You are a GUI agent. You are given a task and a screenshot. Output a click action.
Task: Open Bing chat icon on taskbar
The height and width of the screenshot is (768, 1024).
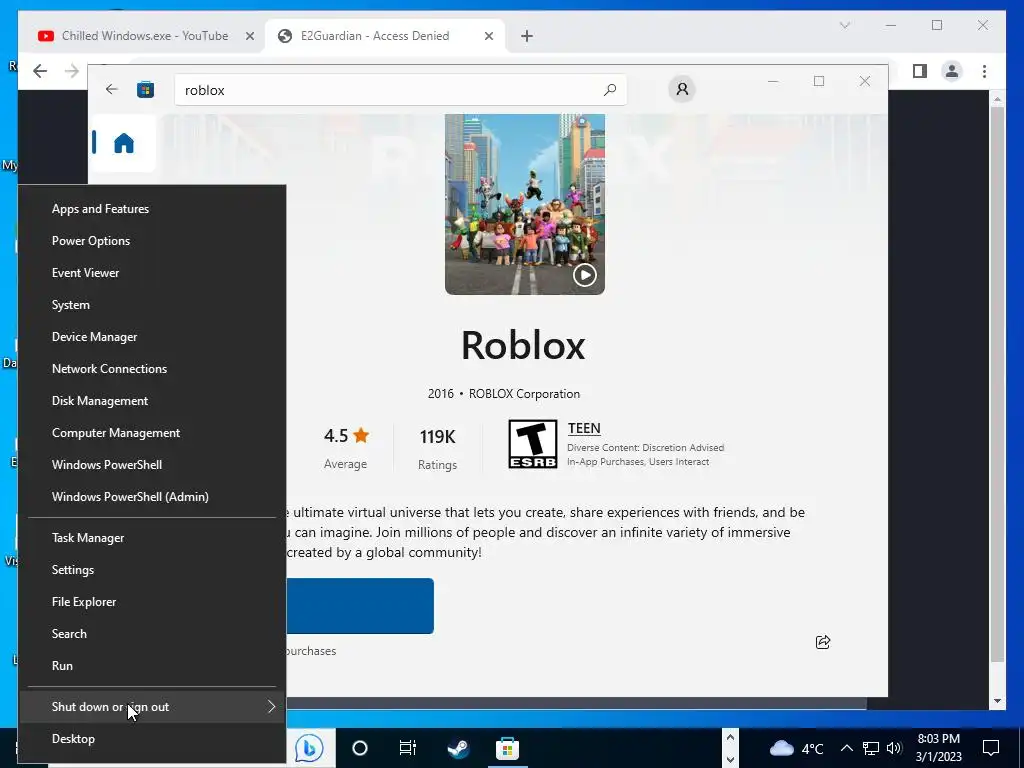(309, 748)
